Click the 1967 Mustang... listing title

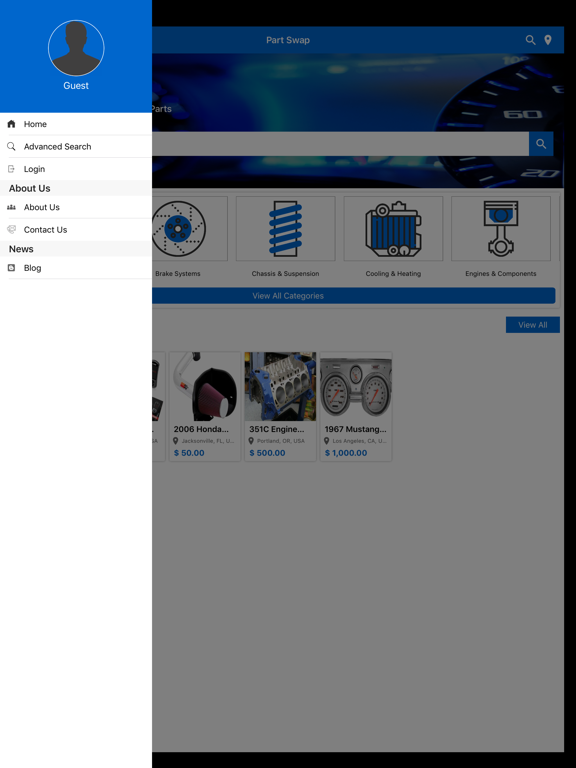[x=356, y=429]
